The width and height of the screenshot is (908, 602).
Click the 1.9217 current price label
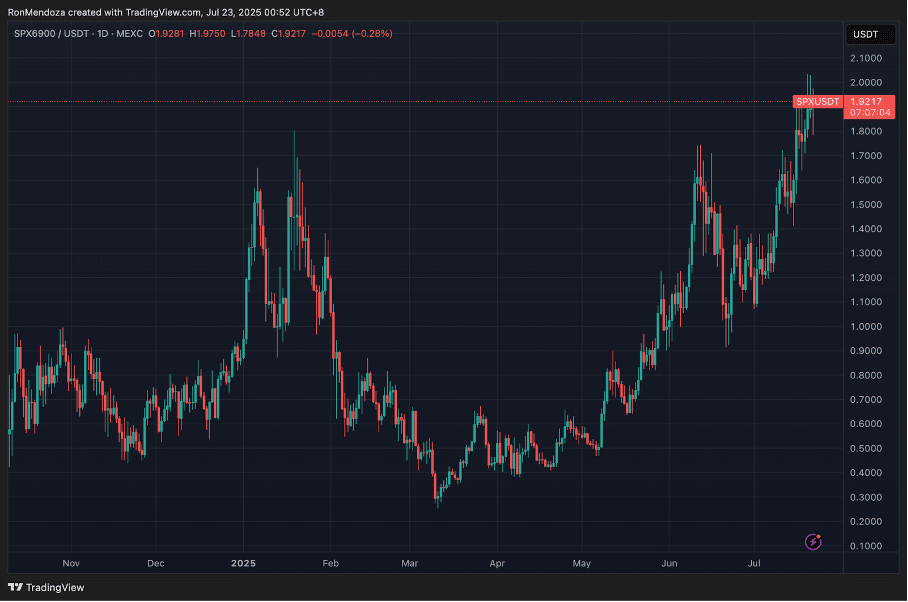pos(866,101)
